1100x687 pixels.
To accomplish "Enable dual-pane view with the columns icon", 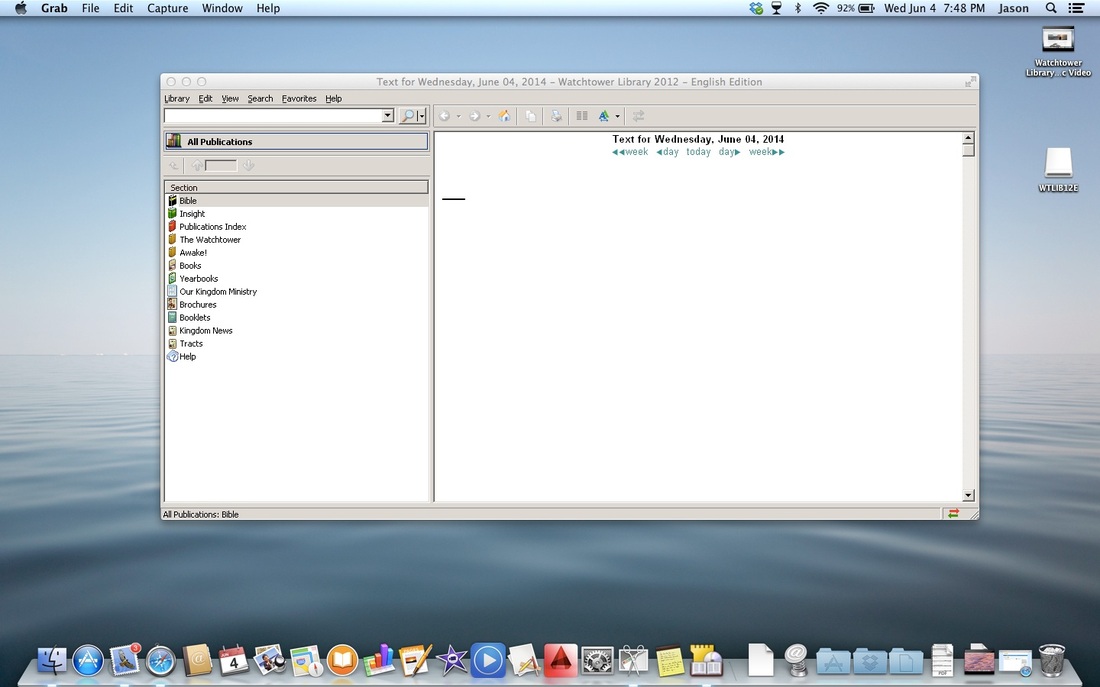I will [x=582, y=116].
